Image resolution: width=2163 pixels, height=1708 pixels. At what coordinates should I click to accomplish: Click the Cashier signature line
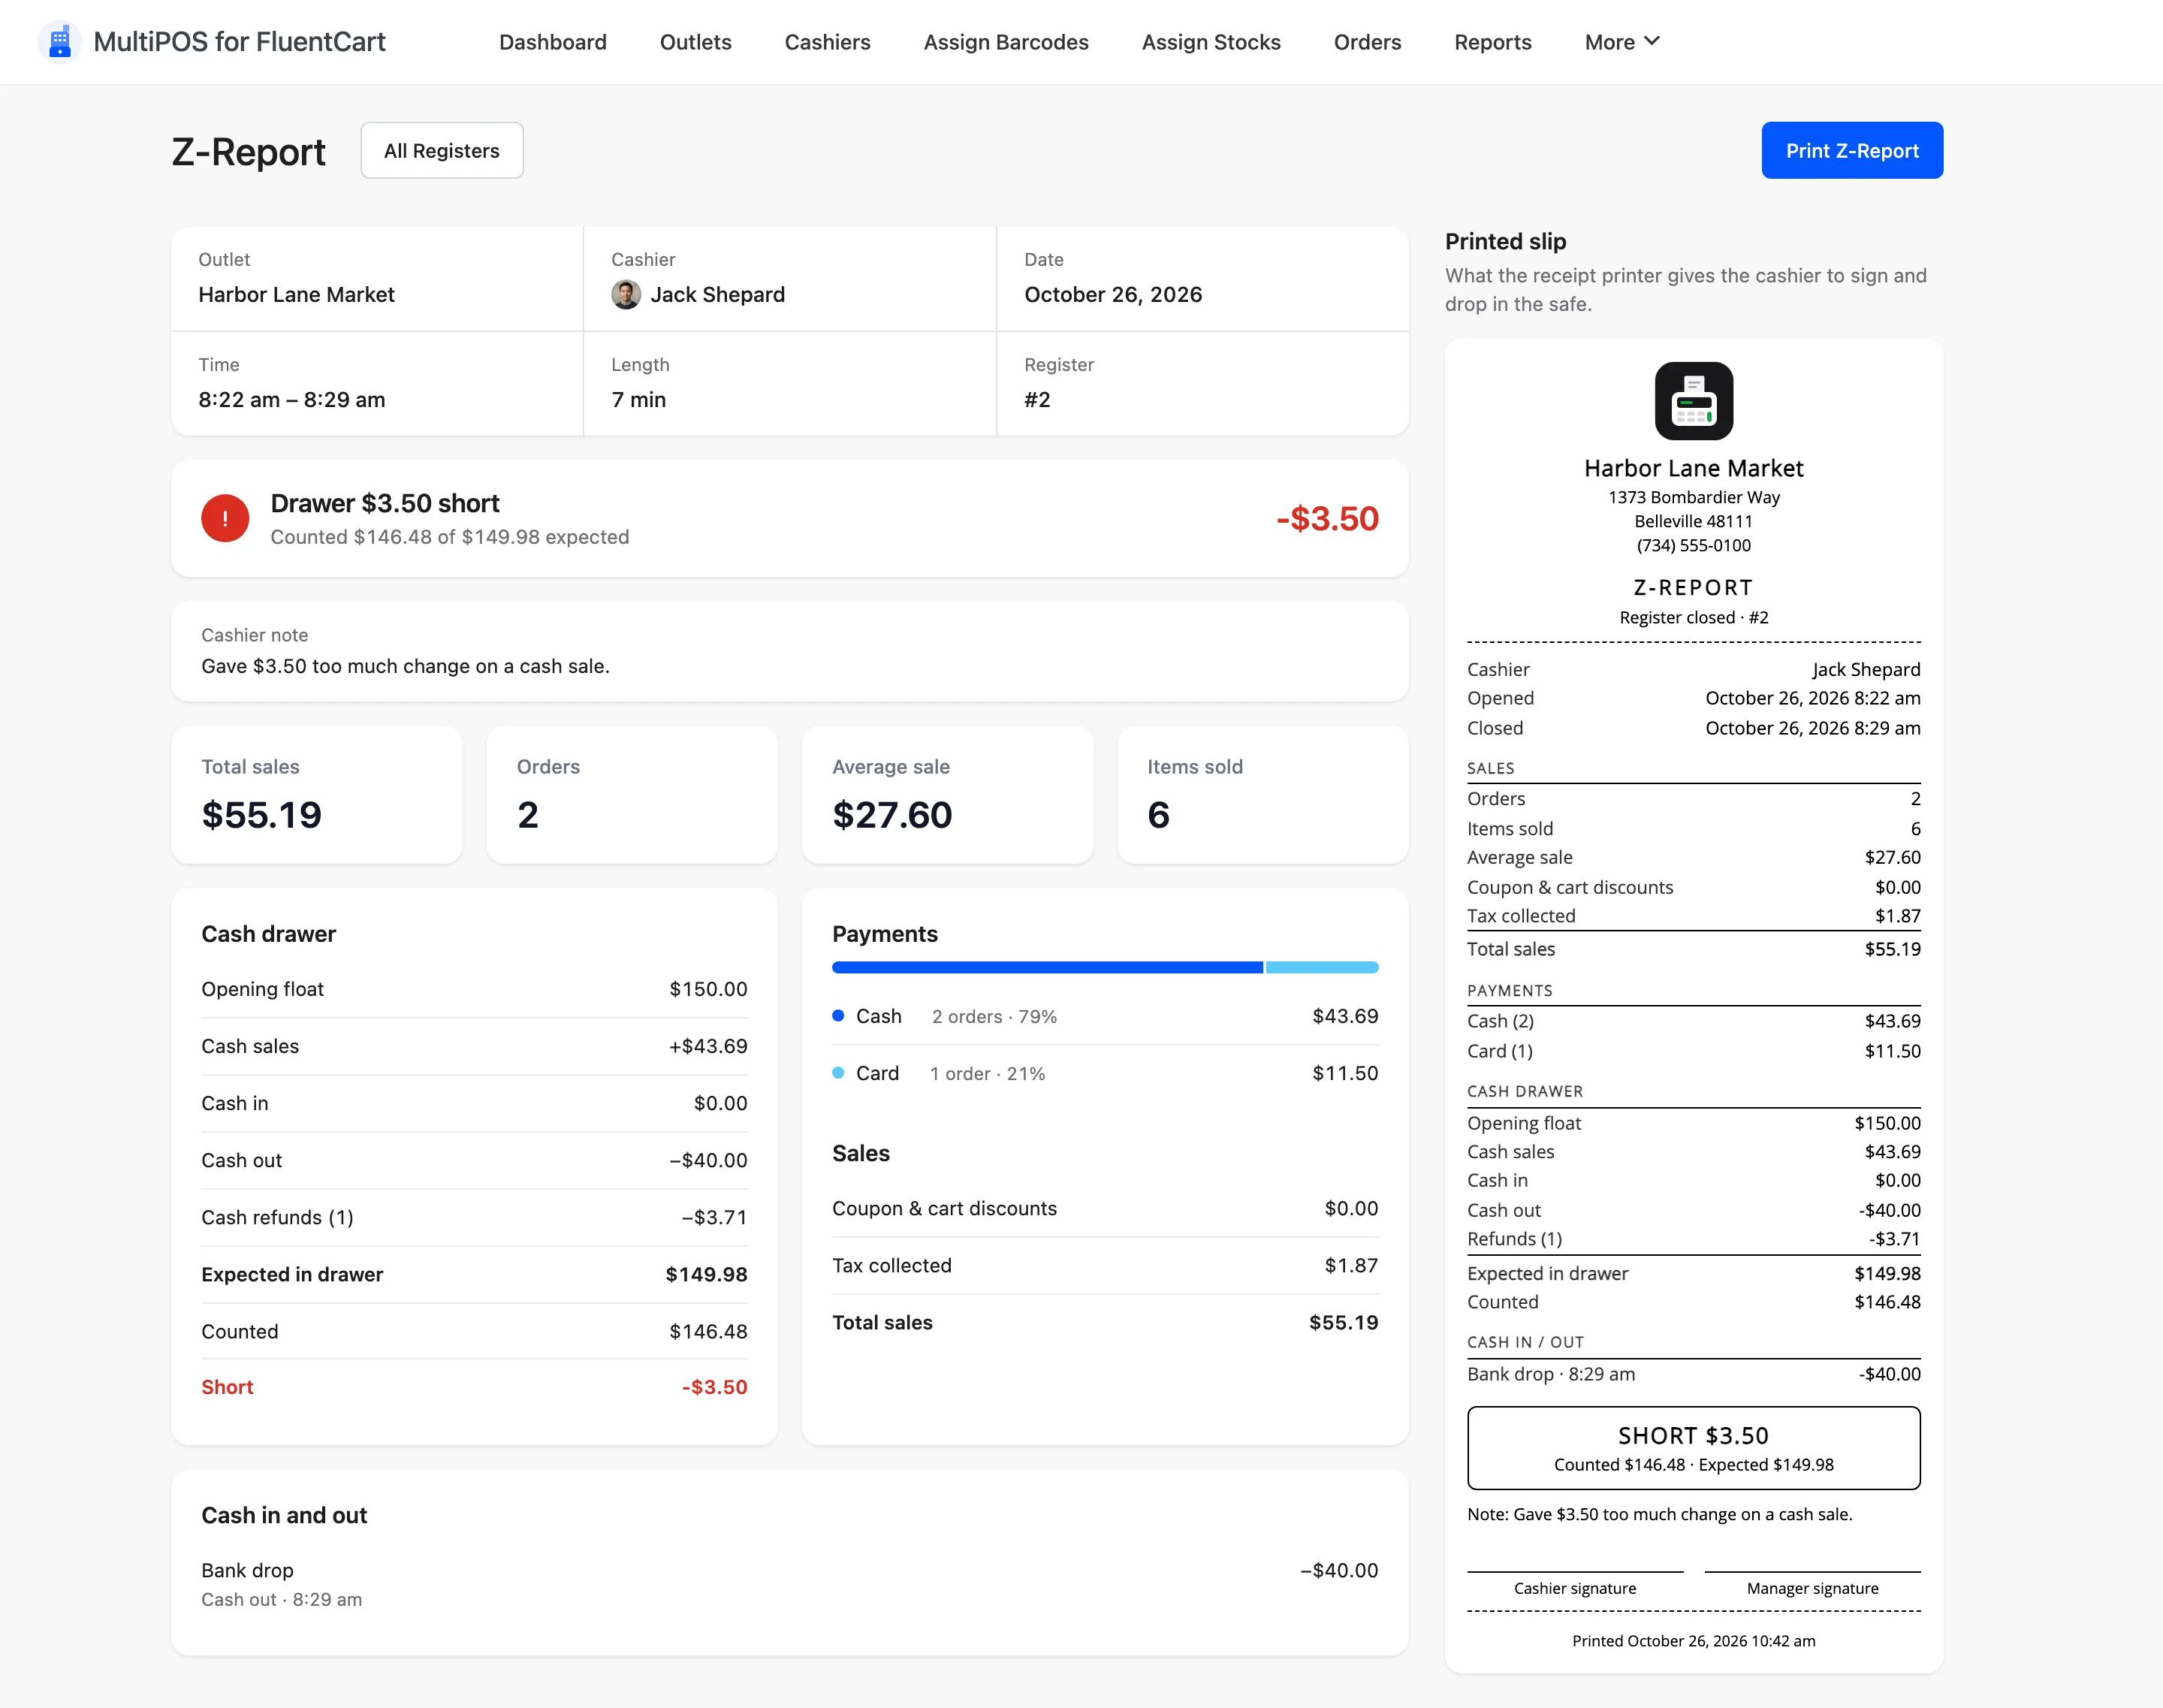point(1575,1572)
